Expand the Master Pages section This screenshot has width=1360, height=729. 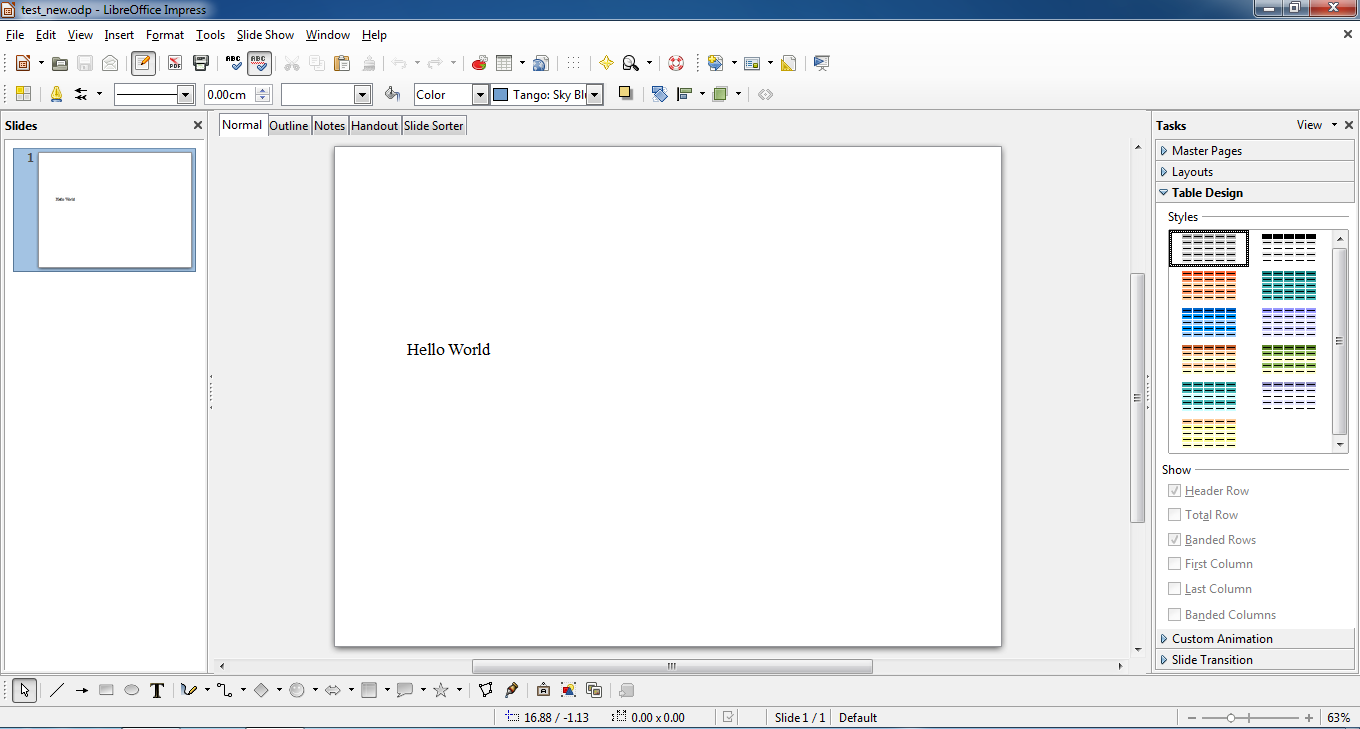pos(1206,151)
